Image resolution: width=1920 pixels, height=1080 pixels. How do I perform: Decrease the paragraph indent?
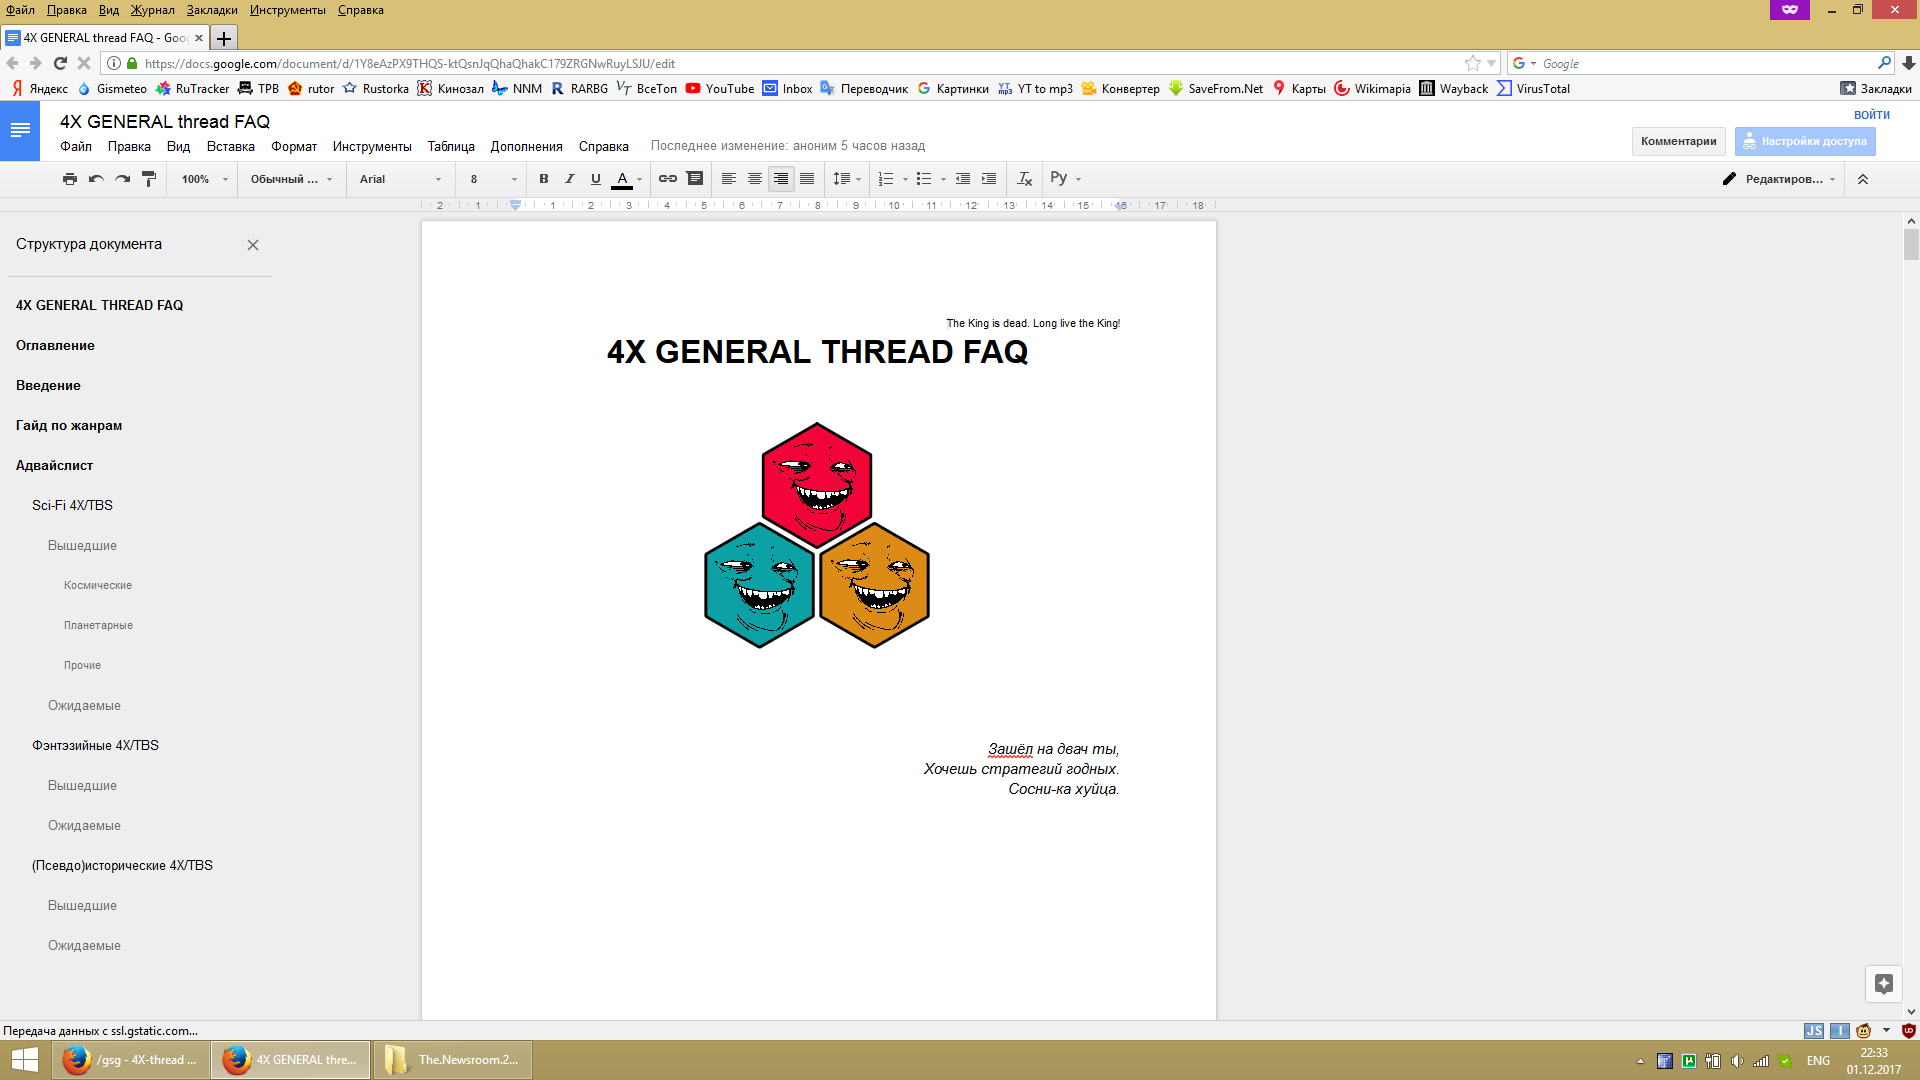[963, 179]
